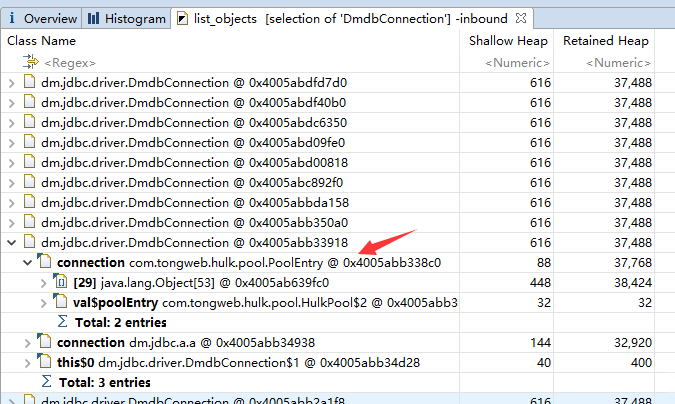Screen dimensions: 675x404
Task: Open the Histogram tab
Action: click(126, 19)
